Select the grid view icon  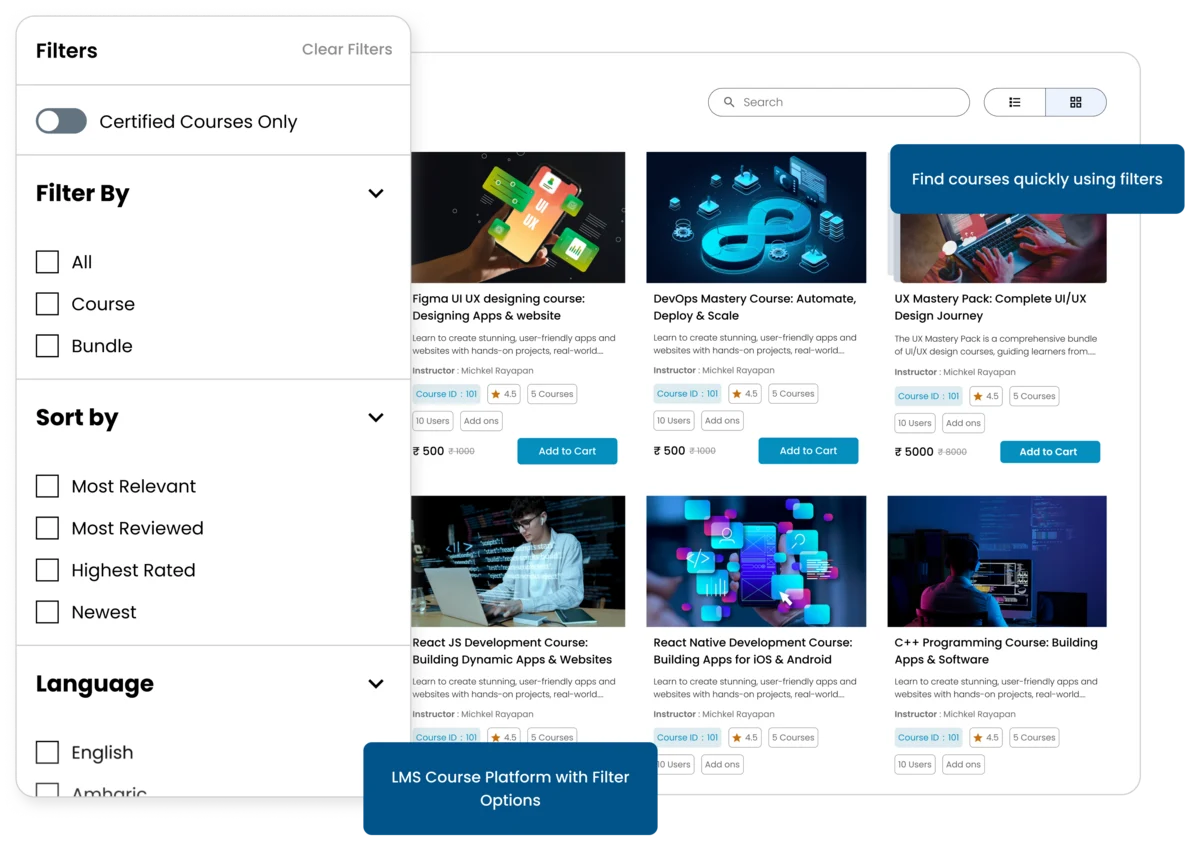1075,102
